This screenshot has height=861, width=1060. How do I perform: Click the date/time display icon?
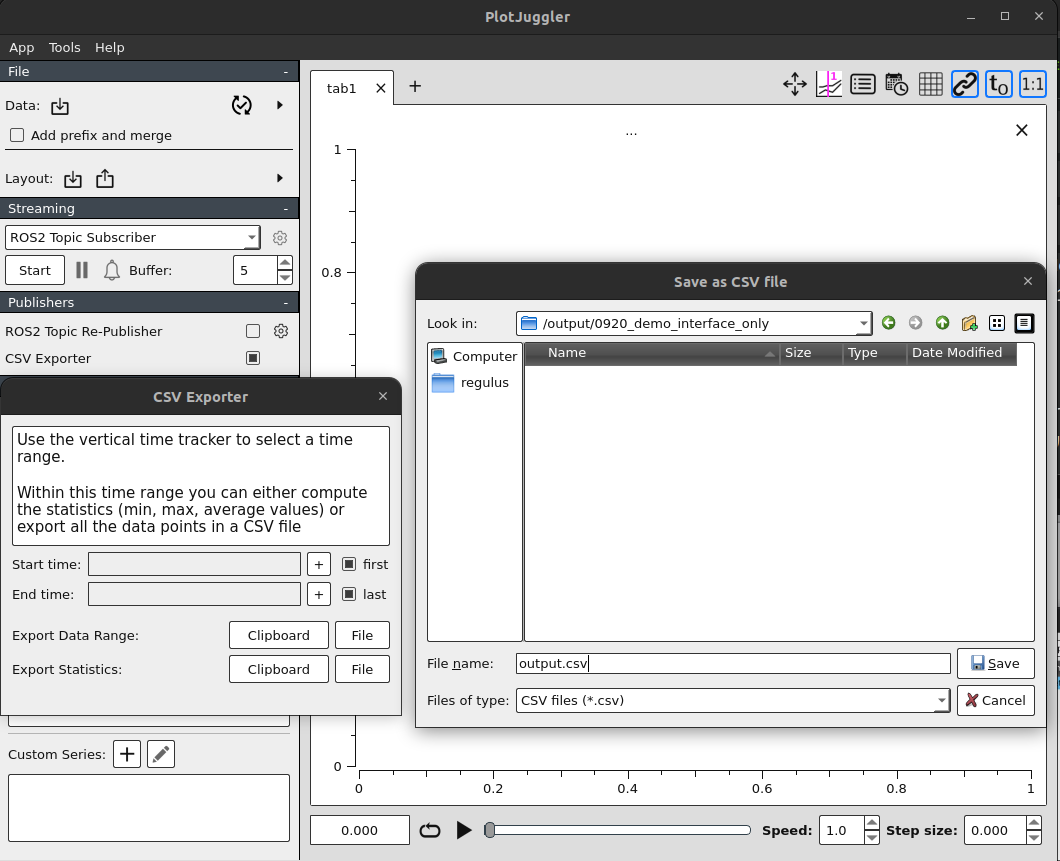click(896, 84)
